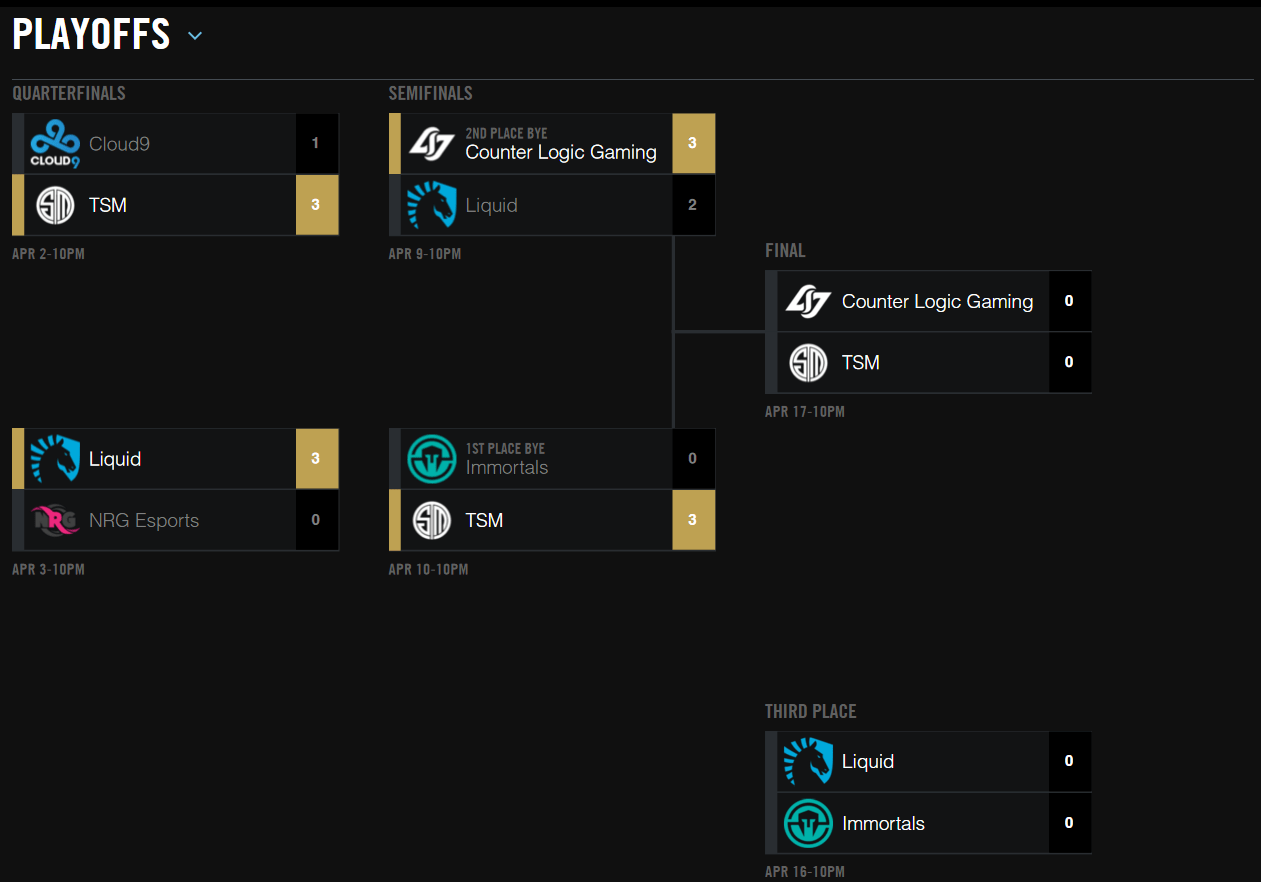Click Counter Logic Gaming's score 0 in final
This screenshot has width=1261, height=882.
(x=1069, y=301)
